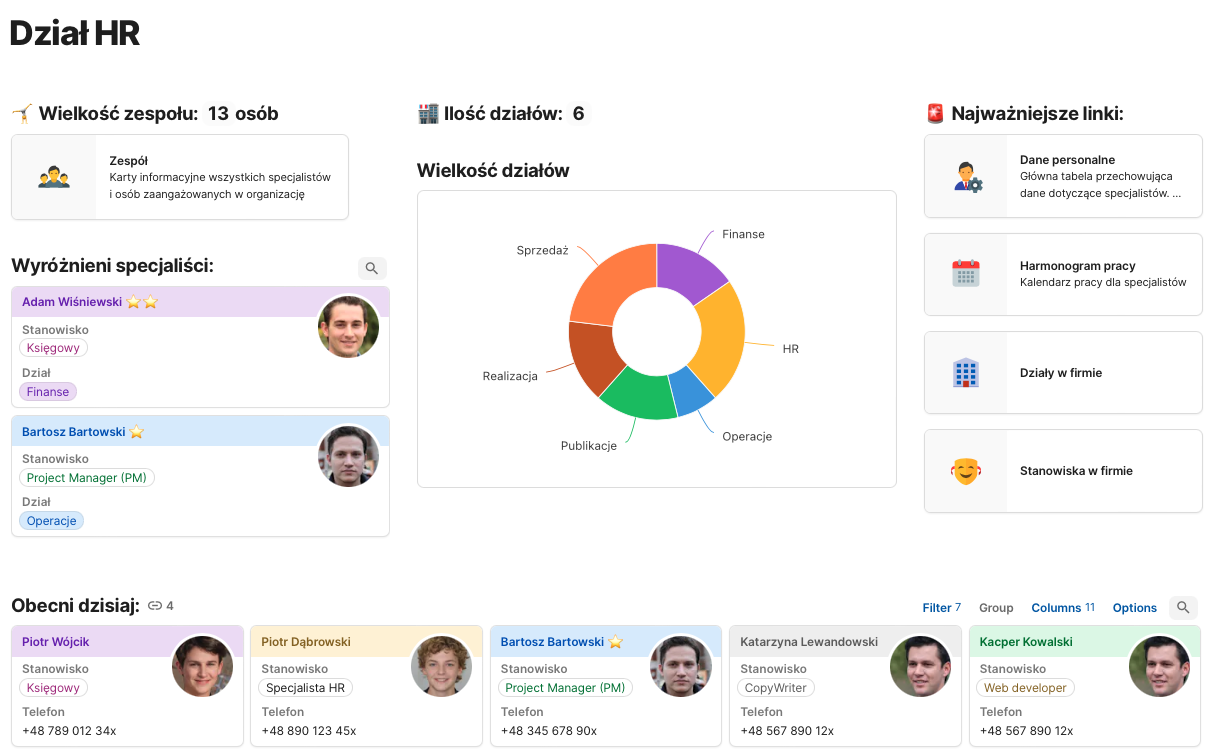Open the Harmonogram pracy calendar icon
The image size is (1232, 751).
tap(966, 274)
